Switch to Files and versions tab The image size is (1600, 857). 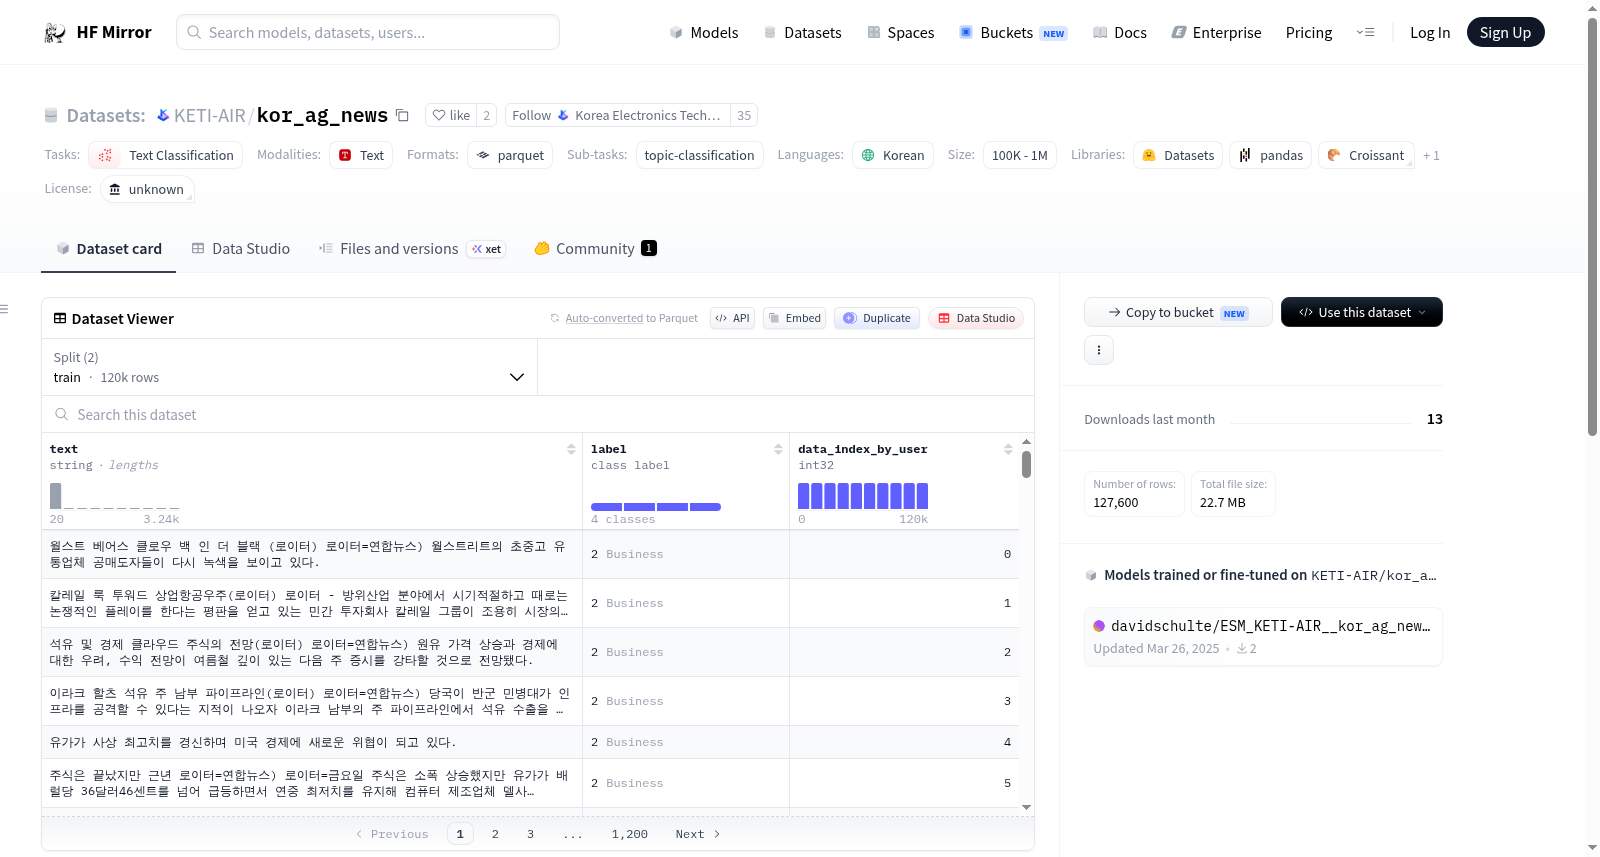coord(411,248)
